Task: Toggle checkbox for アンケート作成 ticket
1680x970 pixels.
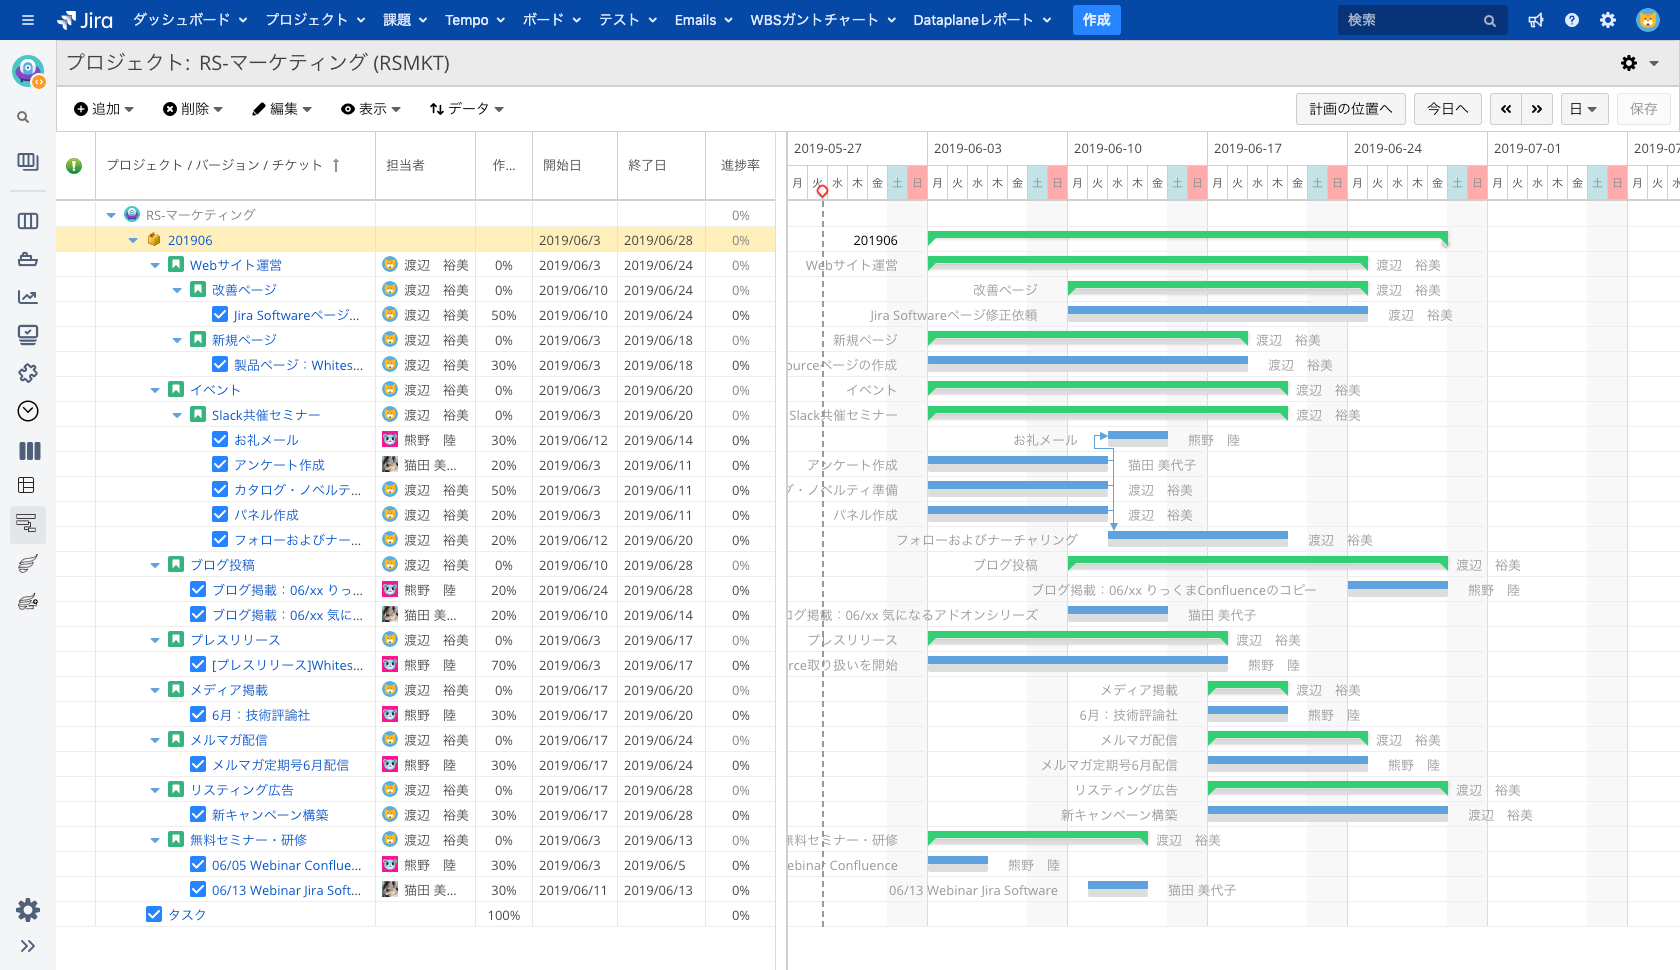Action: [x=220, y=464]
